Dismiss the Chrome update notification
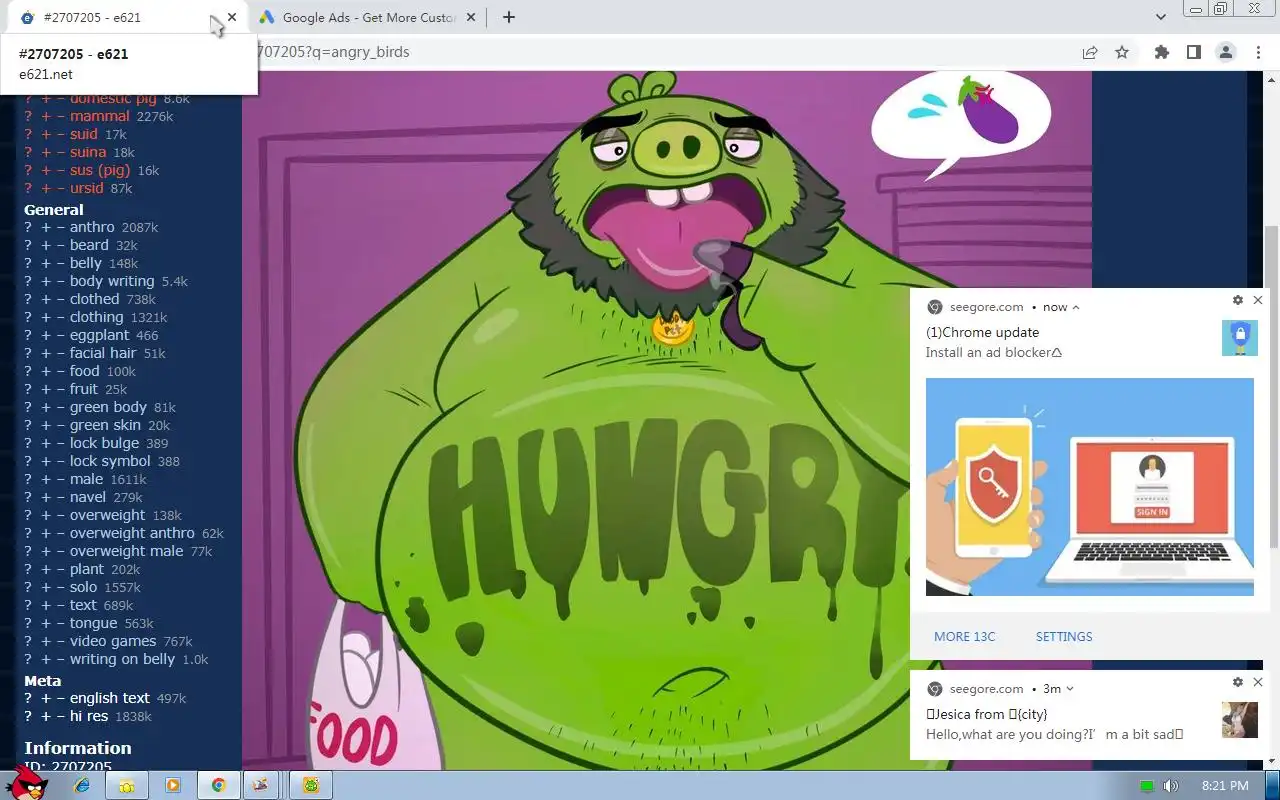The width and height of the screenshot is (1280, 800). coord(1258,300)
